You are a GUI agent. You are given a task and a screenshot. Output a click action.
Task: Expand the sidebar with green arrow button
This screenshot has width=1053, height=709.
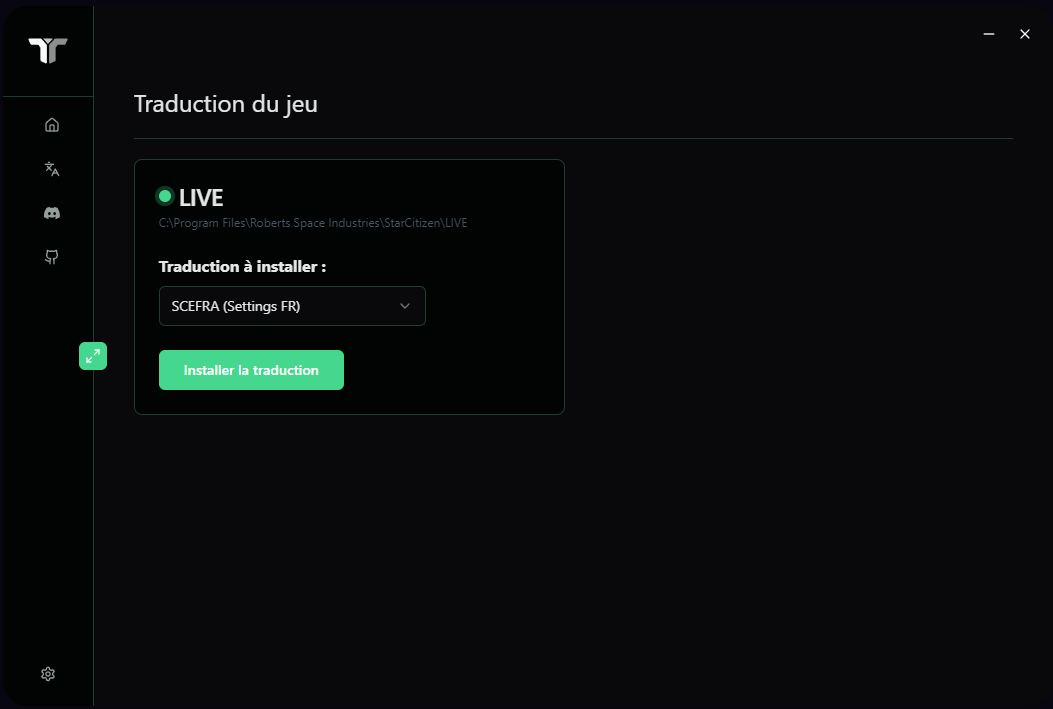point(93,356)
